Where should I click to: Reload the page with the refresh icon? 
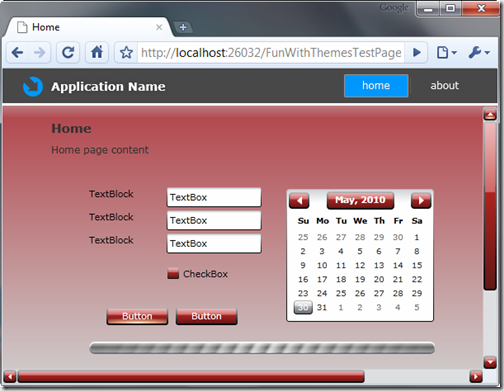68,53
